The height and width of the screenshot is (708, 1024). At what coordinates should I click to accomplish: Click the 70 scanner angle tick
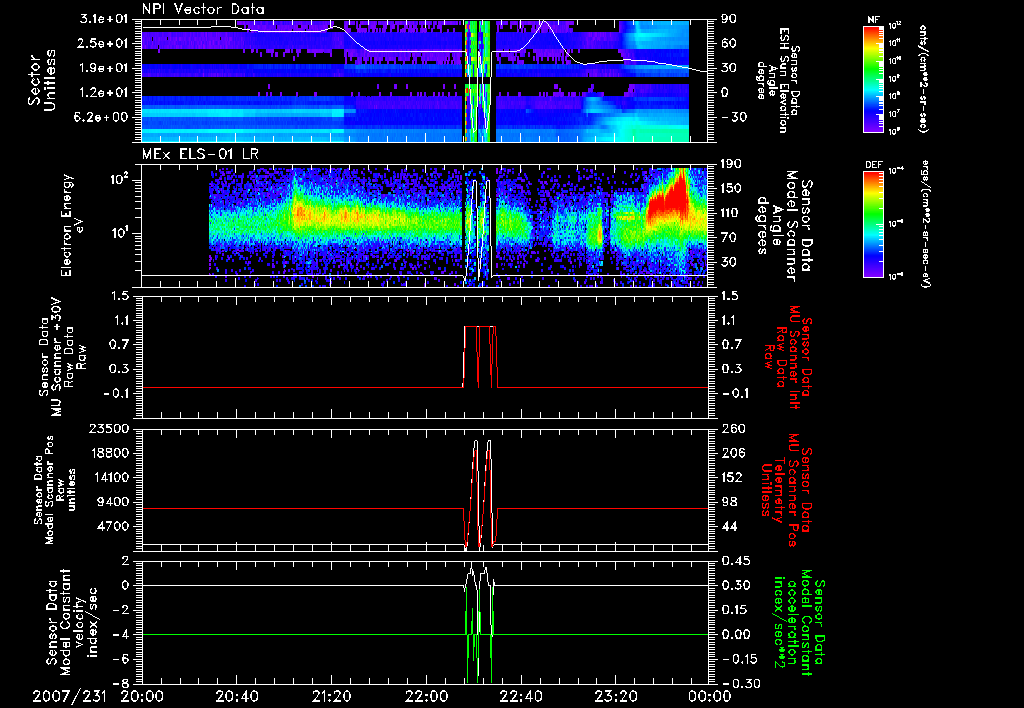[x=728, y=238]
